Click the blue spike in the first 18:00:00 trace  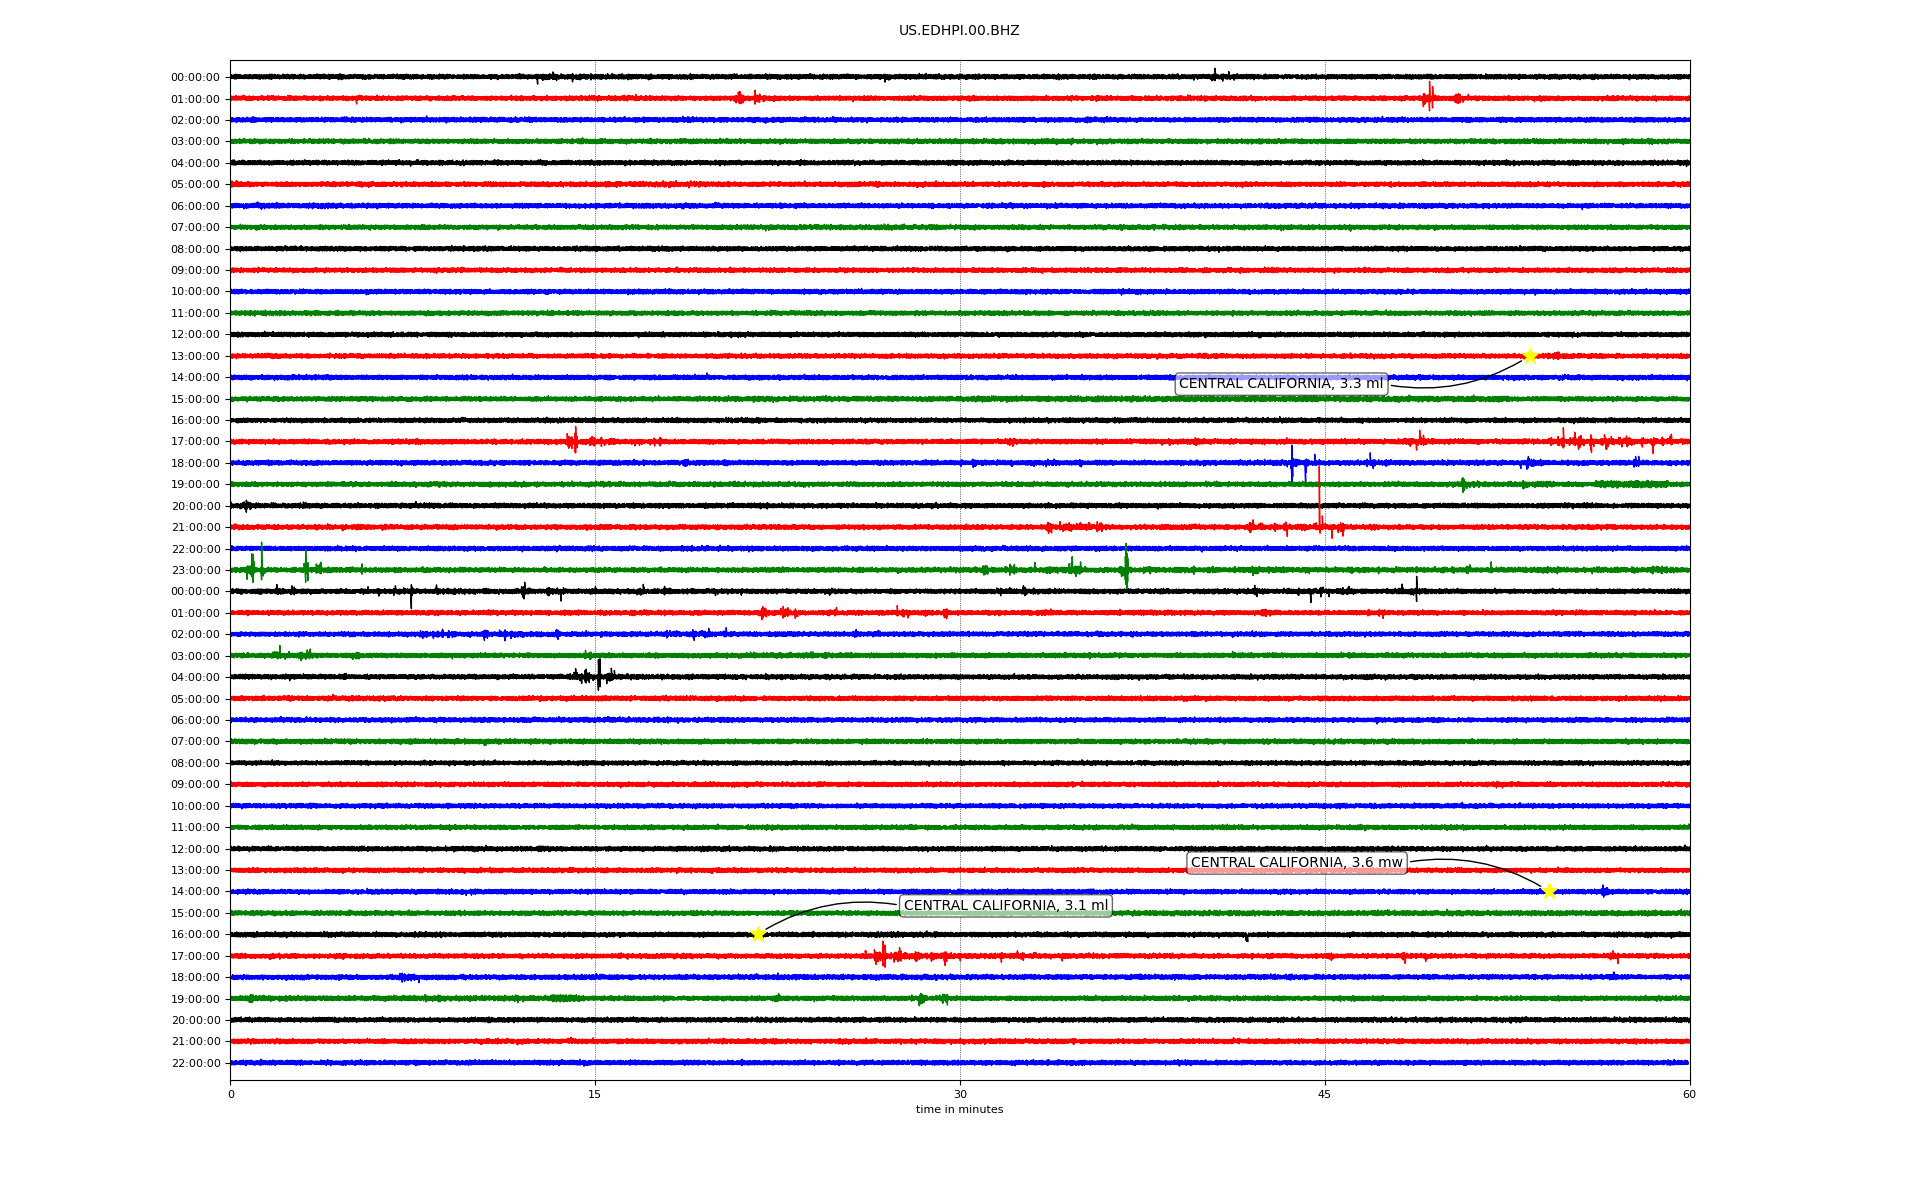[1292, 463]
